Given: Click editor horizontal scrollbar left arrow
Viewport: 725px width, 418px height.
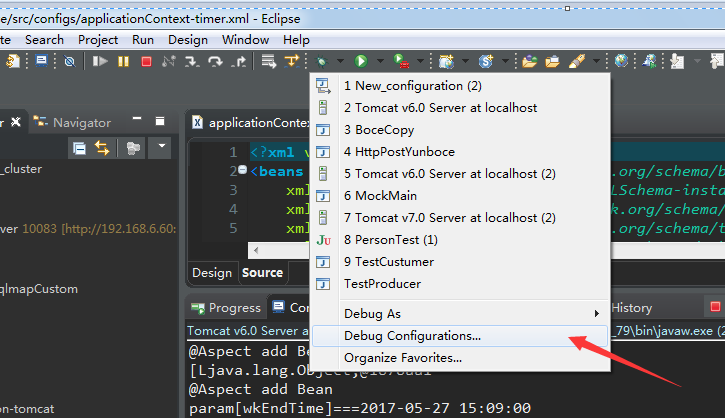Looking at the screenshot, I should 256,251.
